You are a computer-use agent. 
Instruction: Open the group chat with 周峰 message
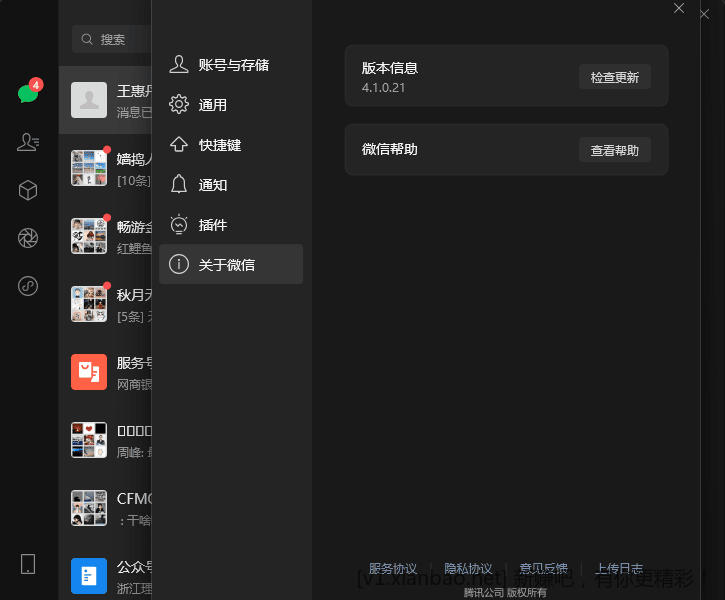(105, 440)
